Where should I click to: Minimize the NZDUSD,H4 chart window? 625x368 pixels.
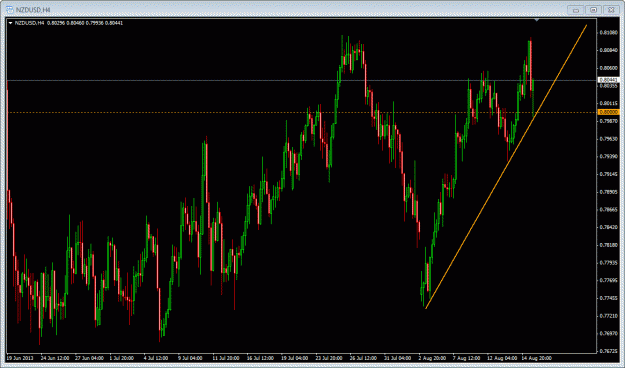point(576,10)
